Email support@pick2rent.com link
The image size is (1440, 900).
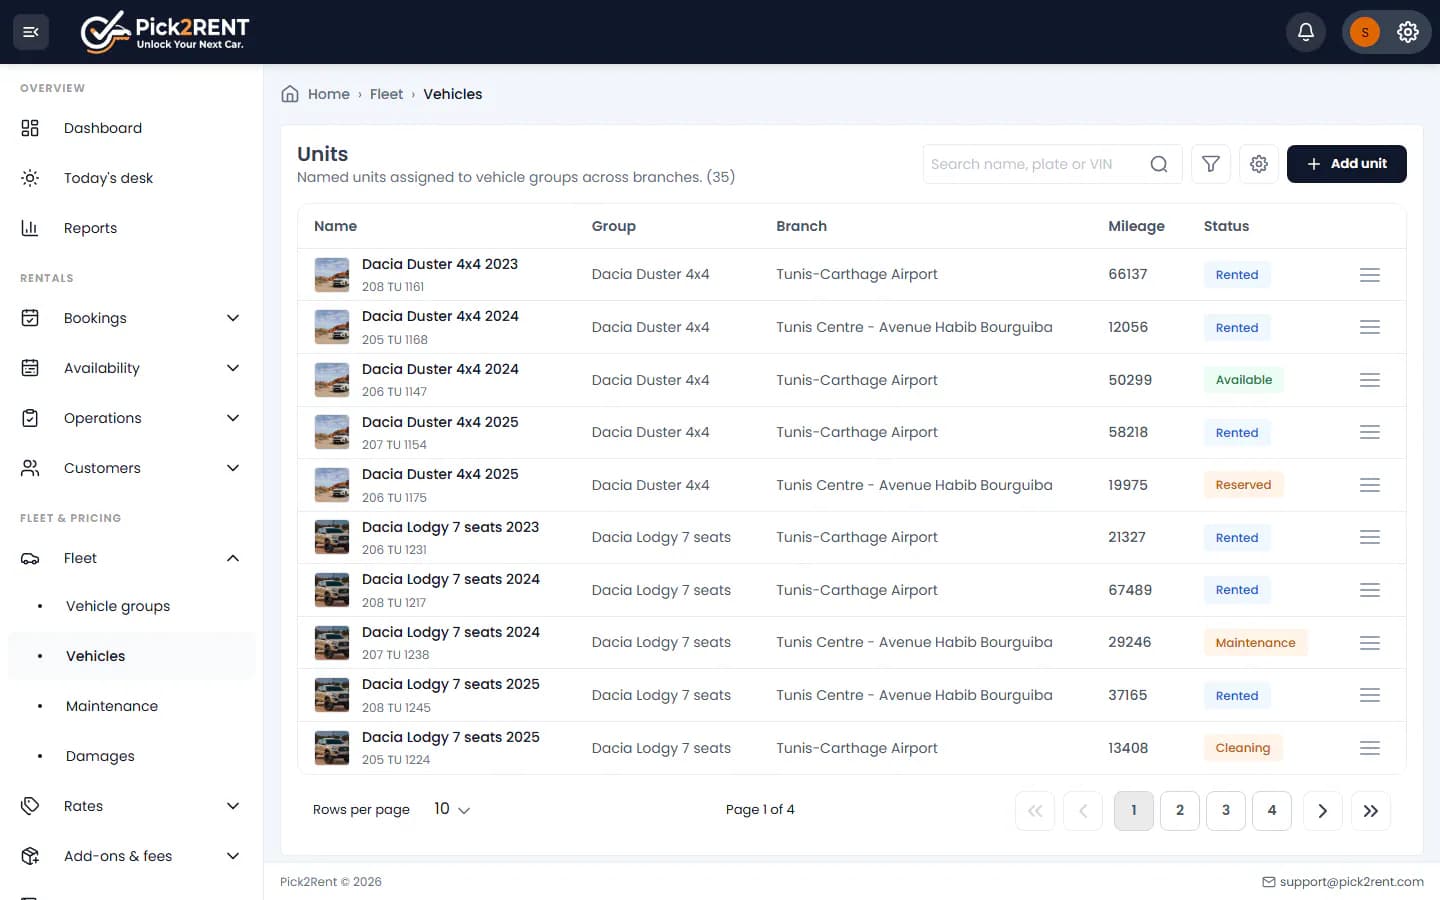(x=1343, y=882)
